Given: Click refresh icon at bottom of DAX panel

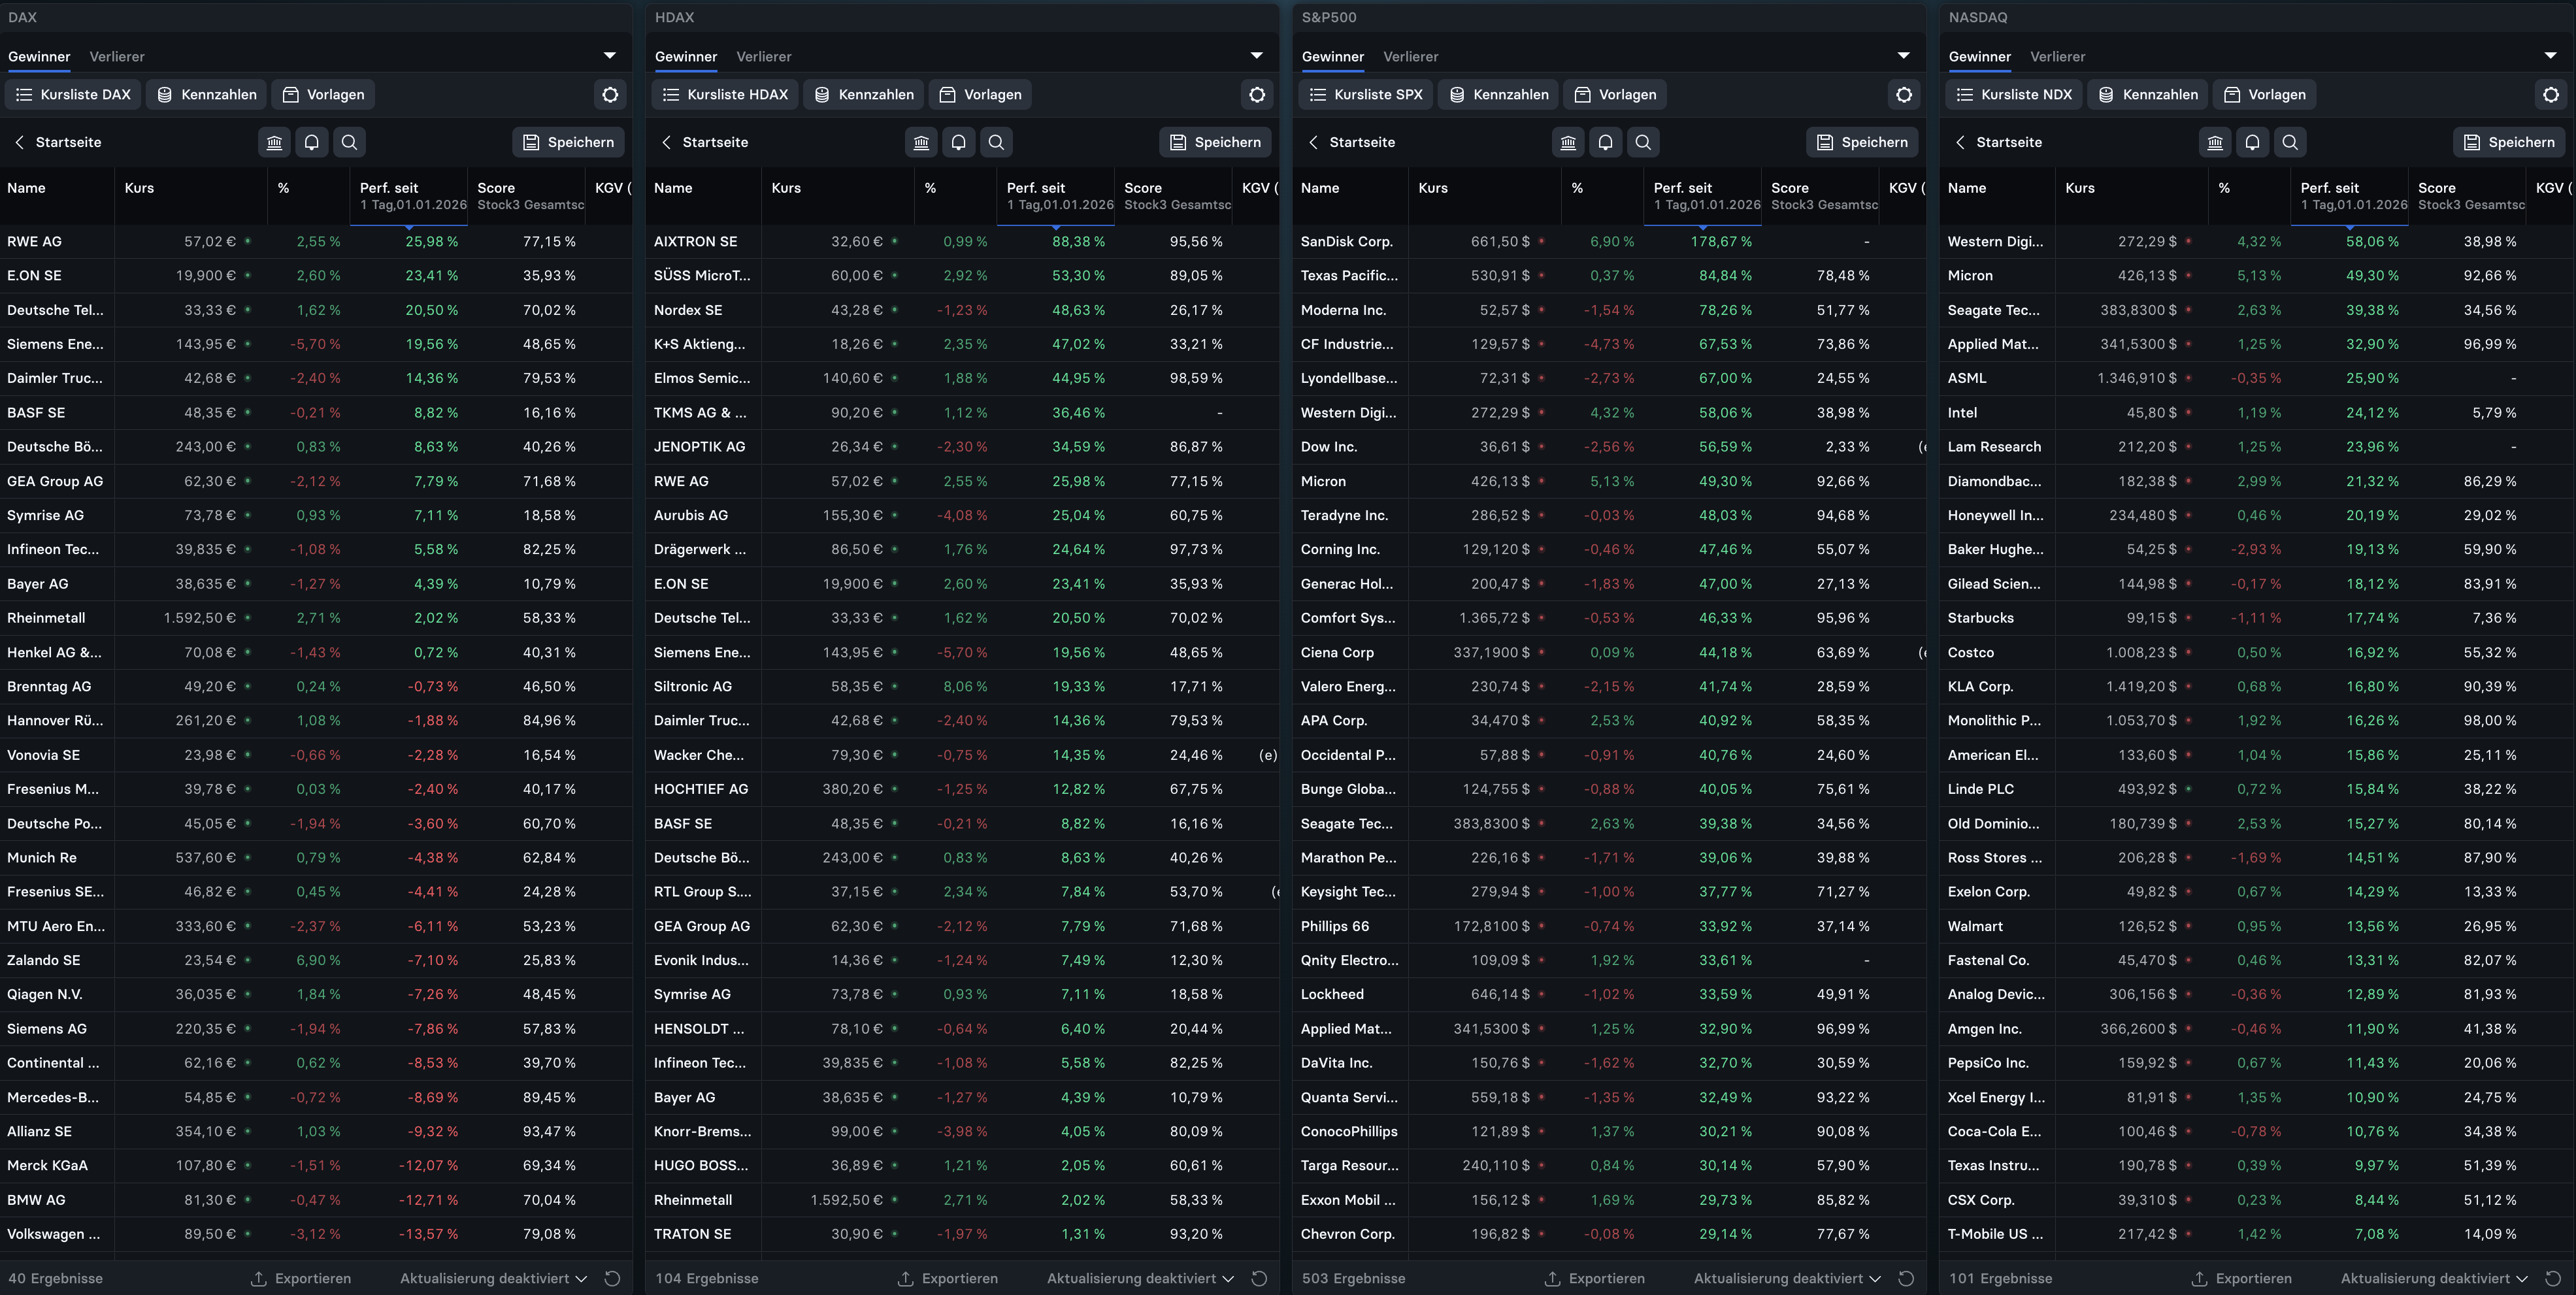Looking at the screenshot, I should click(x=613, y=1278).
